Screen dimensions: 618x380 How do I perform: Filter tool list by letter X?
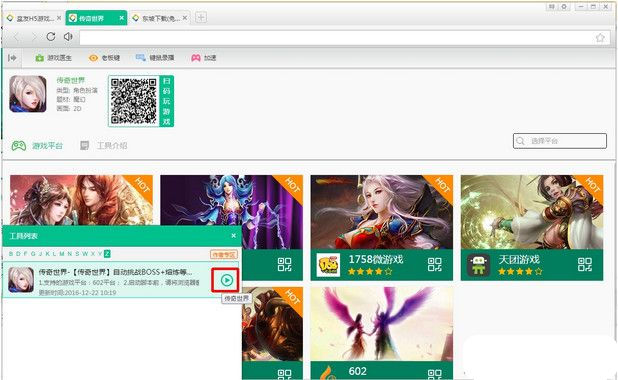[x=93, y=254]
